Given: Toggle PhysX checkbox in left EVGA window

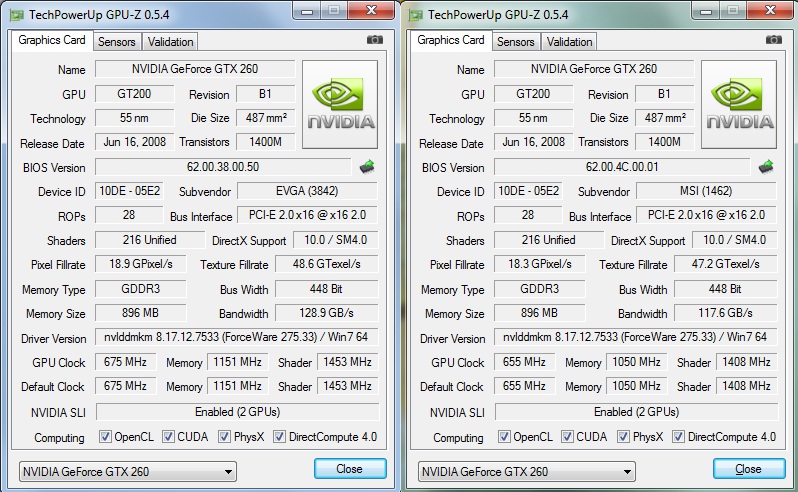Looking at the screenshot, I should (224, 437).
